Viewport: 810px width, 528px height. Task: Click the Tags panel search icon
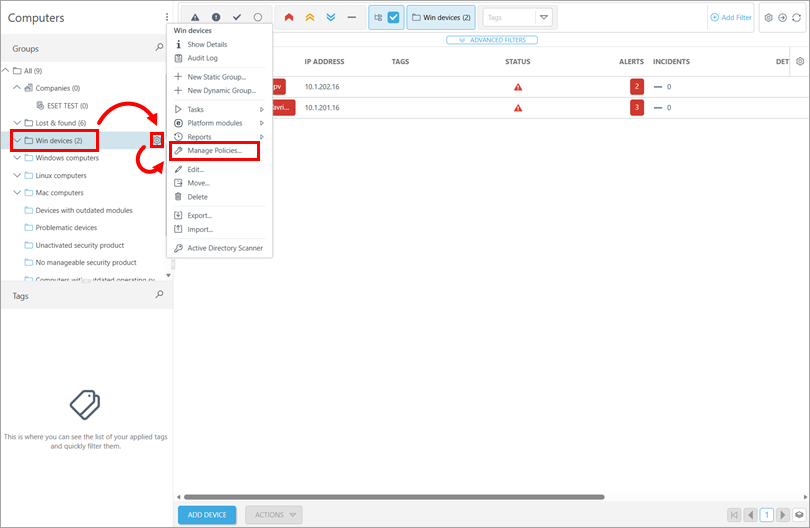tap(159, 296)
